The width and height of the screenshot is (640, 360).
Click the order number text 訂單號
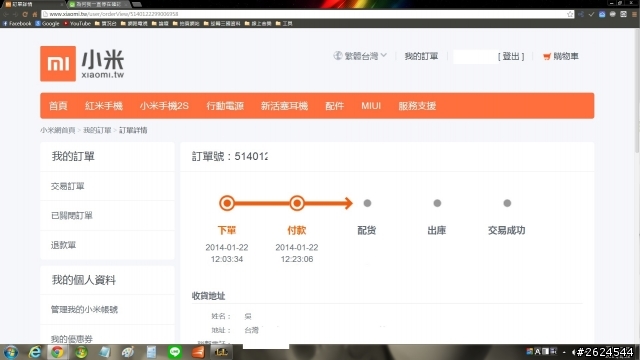coord(230,156)
